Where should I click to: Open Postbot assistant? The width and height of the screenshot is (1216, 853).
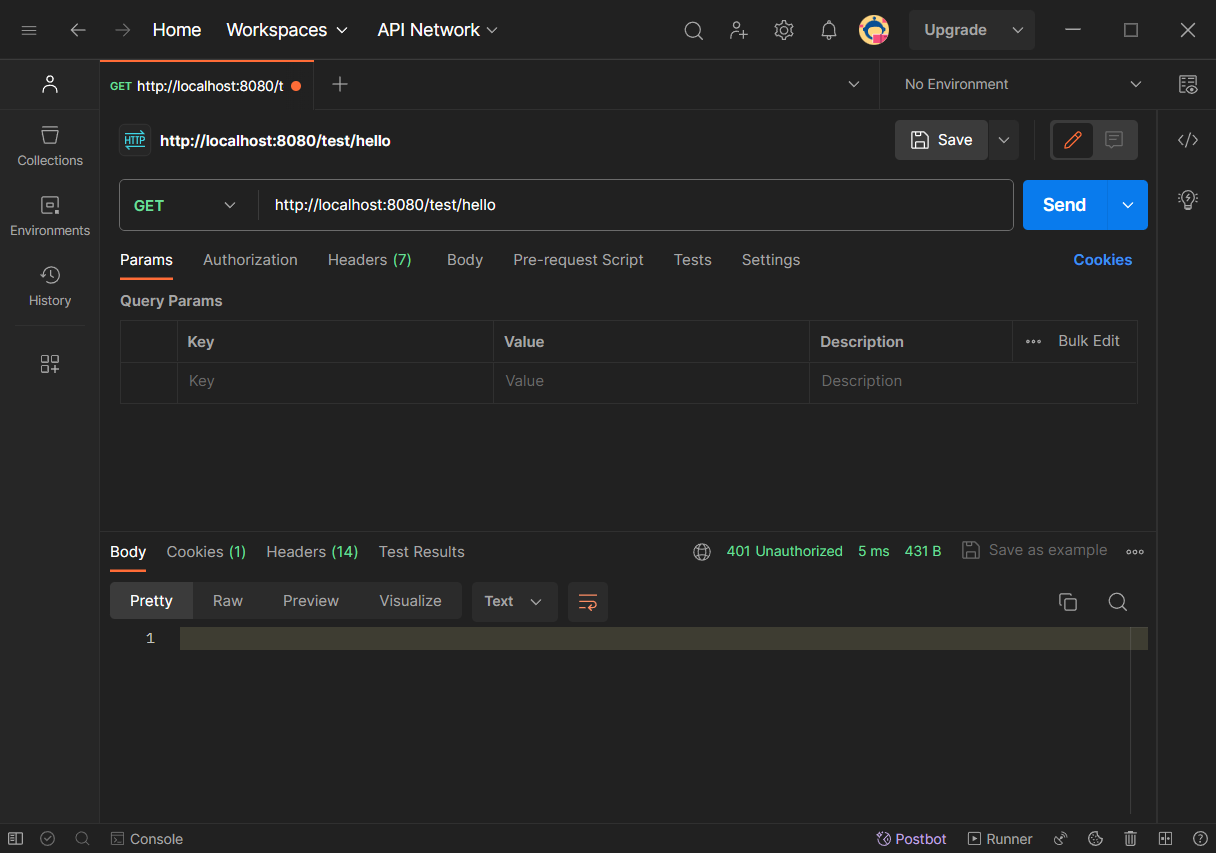click(911, 839)
